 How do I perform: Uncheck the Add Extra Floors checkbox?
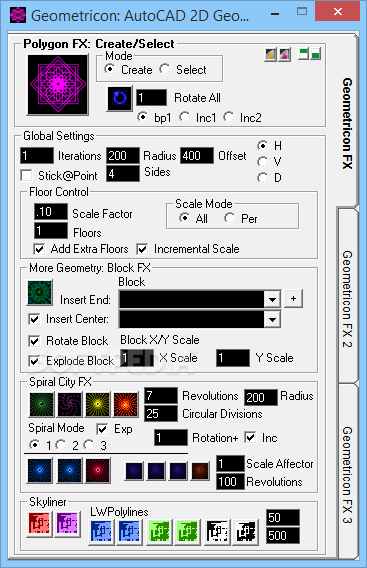(x=39, y=249)
